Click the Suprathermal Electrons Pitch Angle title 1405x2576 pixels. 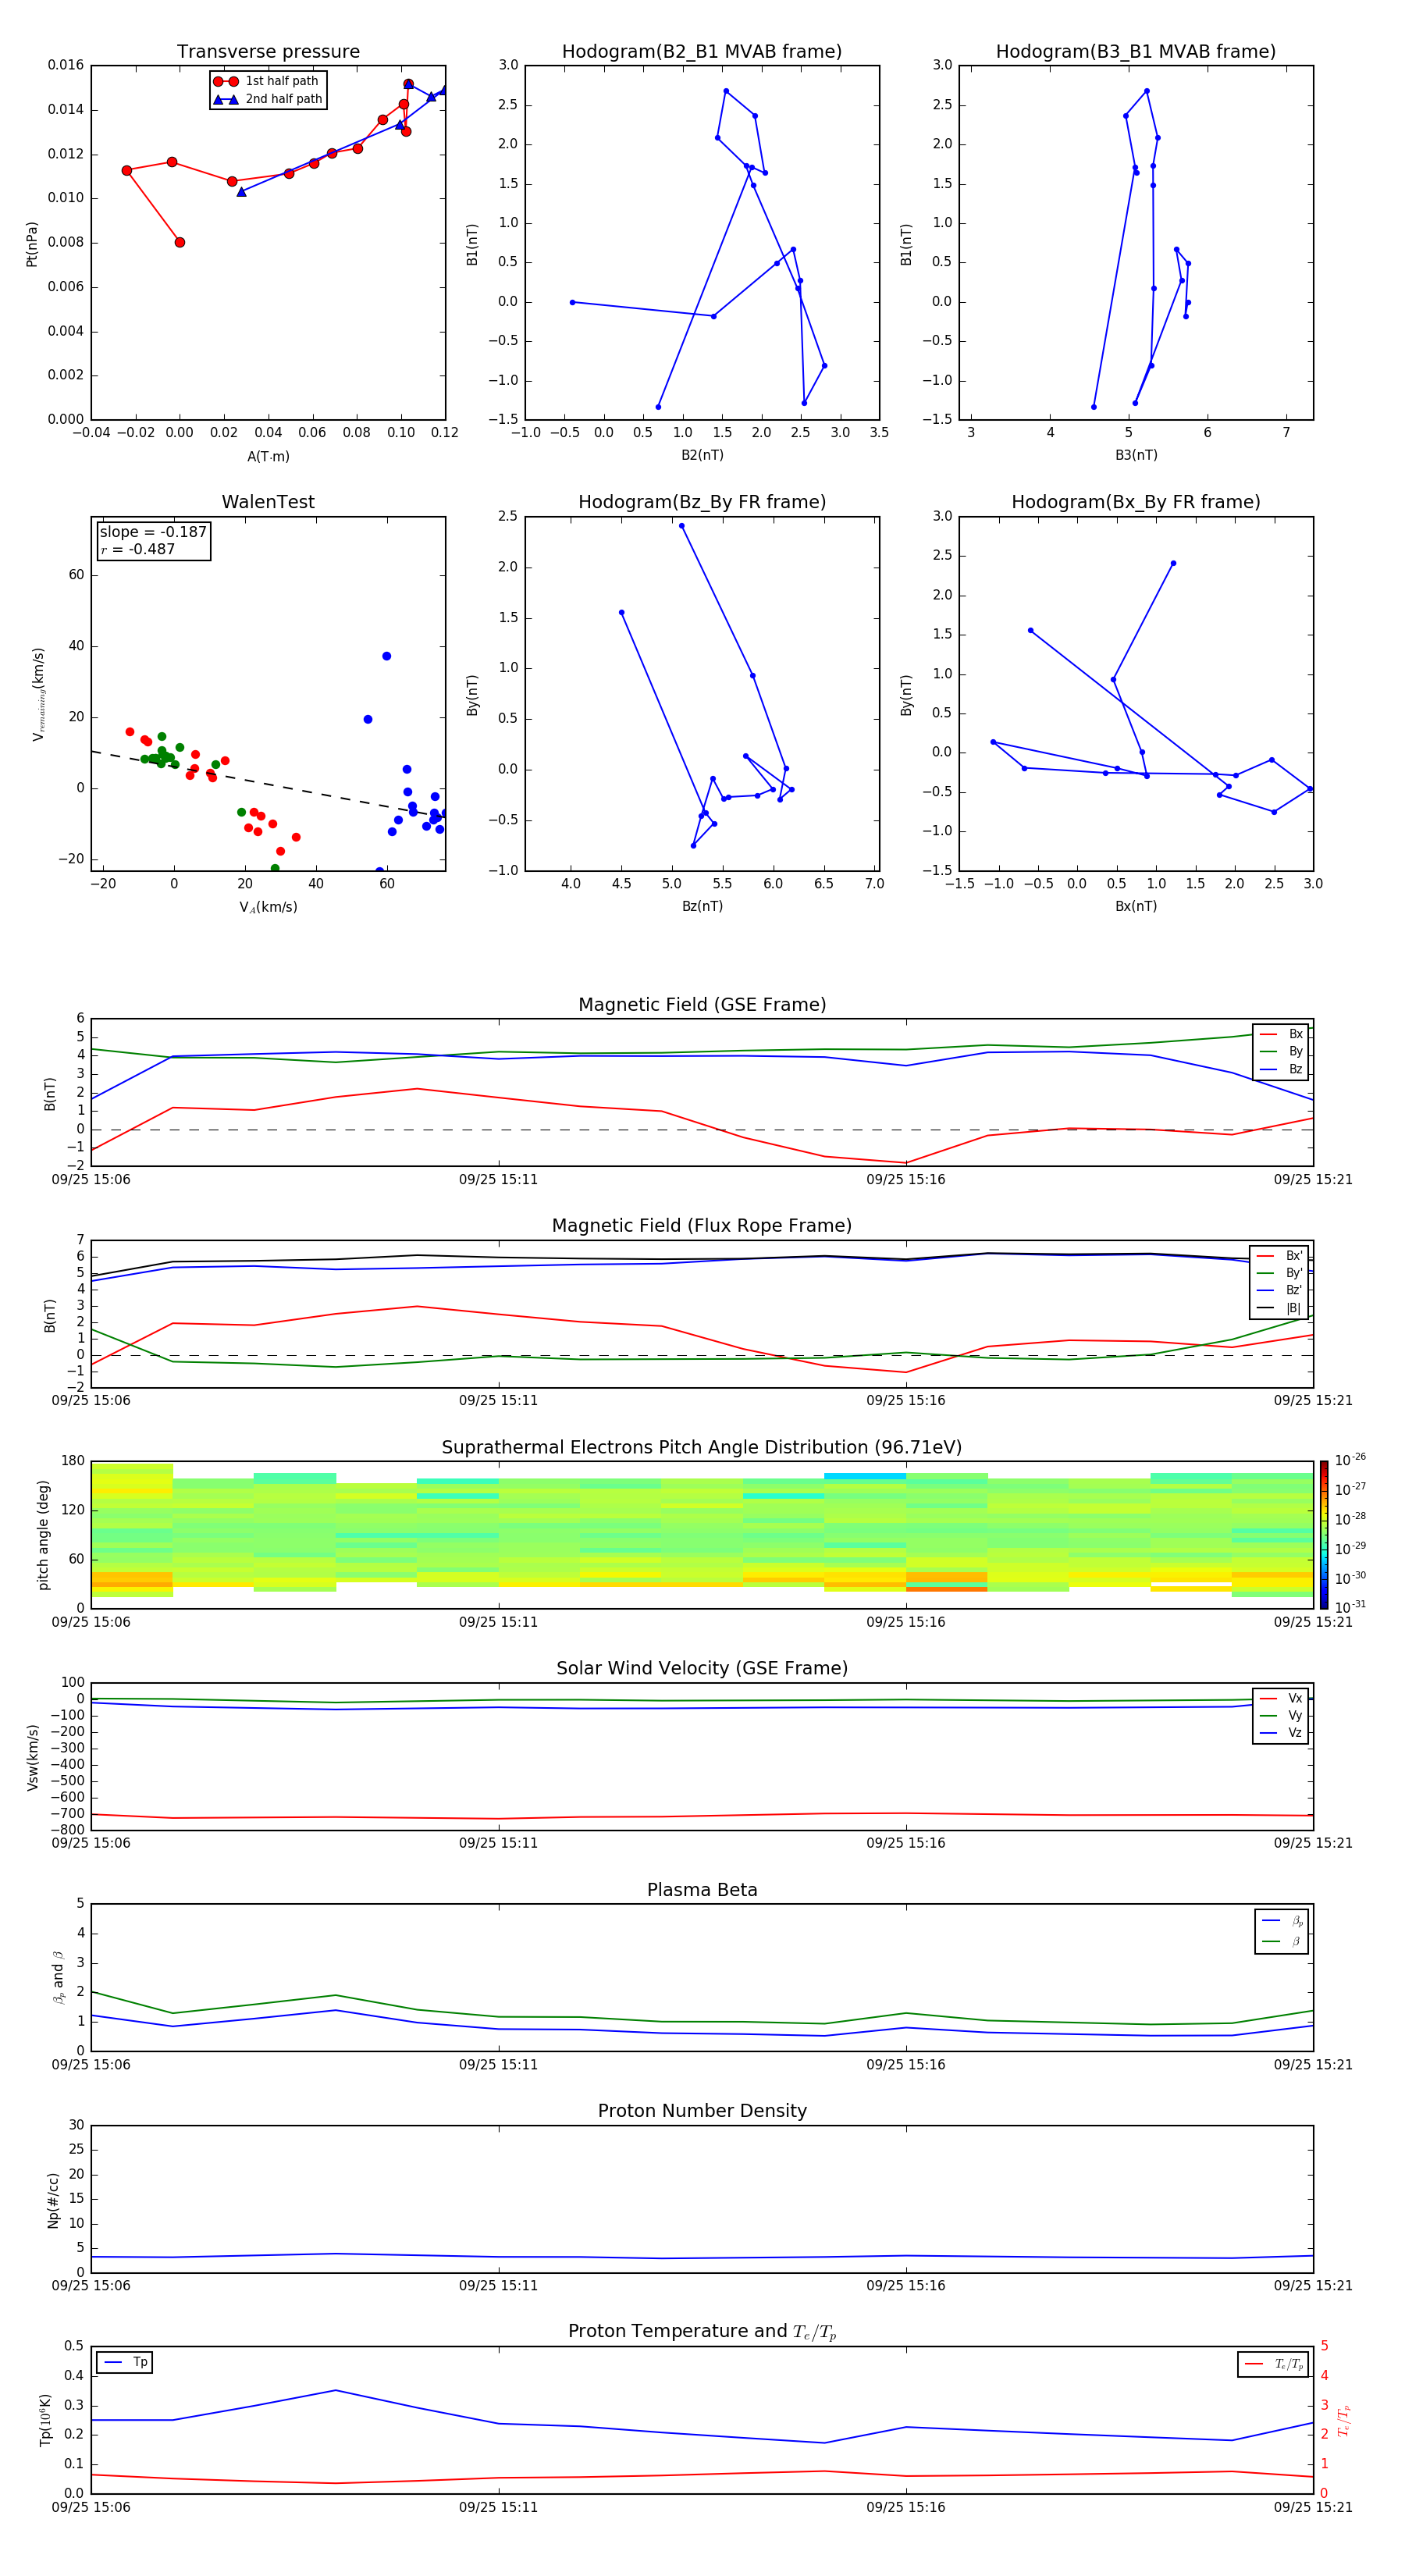[x=702, y=1447]
